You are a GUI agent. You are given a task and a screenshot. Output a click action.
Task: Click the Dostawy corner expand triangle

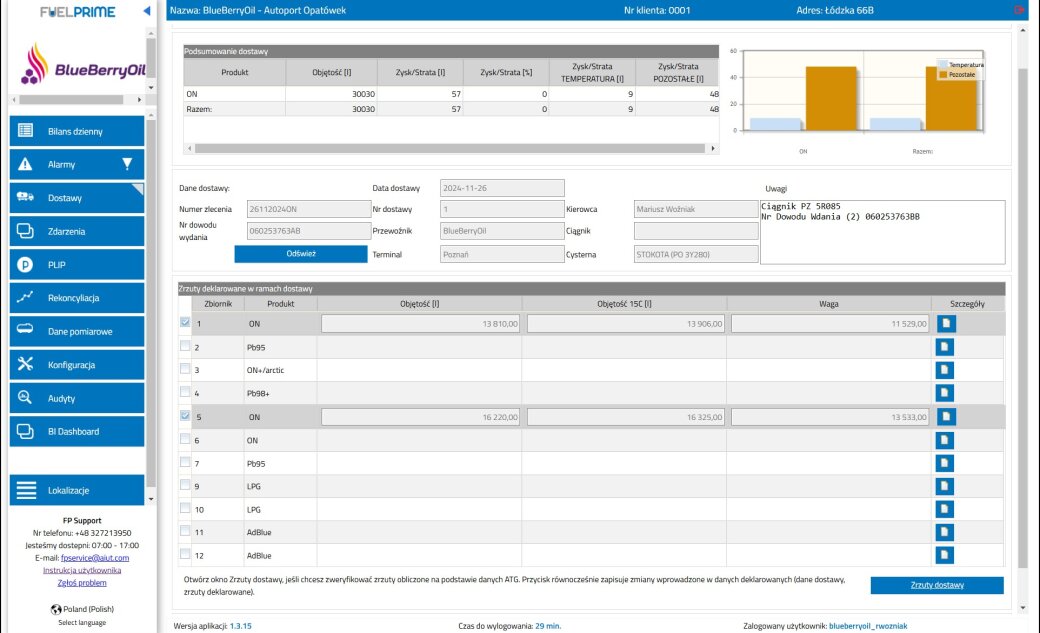point(139,188)
